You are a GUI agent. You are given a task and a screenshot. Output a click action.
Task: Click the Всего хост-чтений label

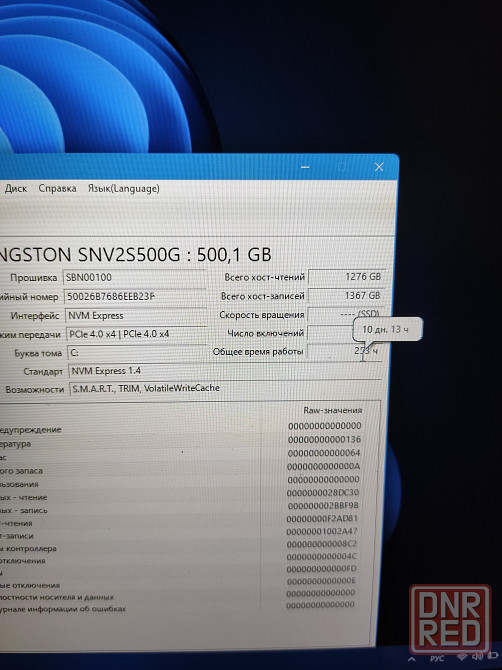click(x=264, y=277)
